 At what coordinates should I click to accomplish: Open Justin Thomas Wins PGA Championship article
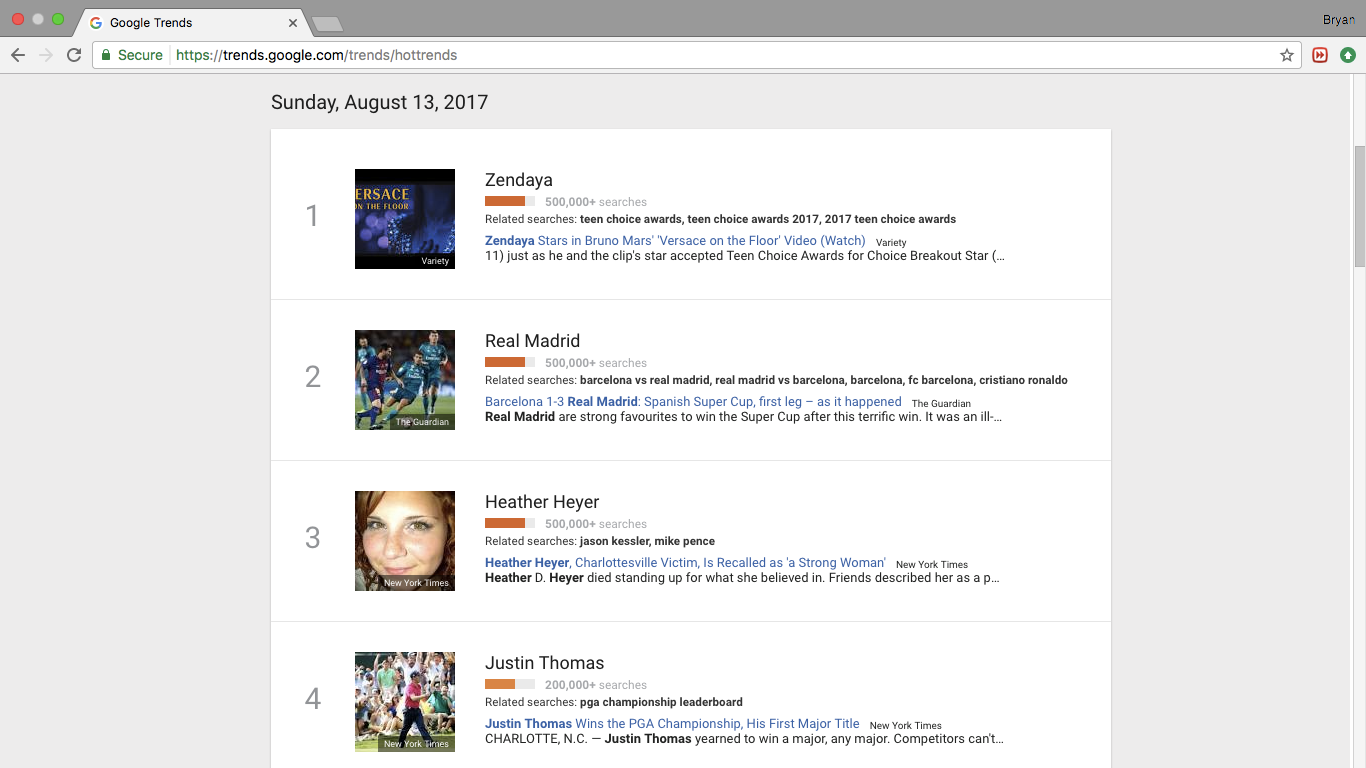pos(672,723)
